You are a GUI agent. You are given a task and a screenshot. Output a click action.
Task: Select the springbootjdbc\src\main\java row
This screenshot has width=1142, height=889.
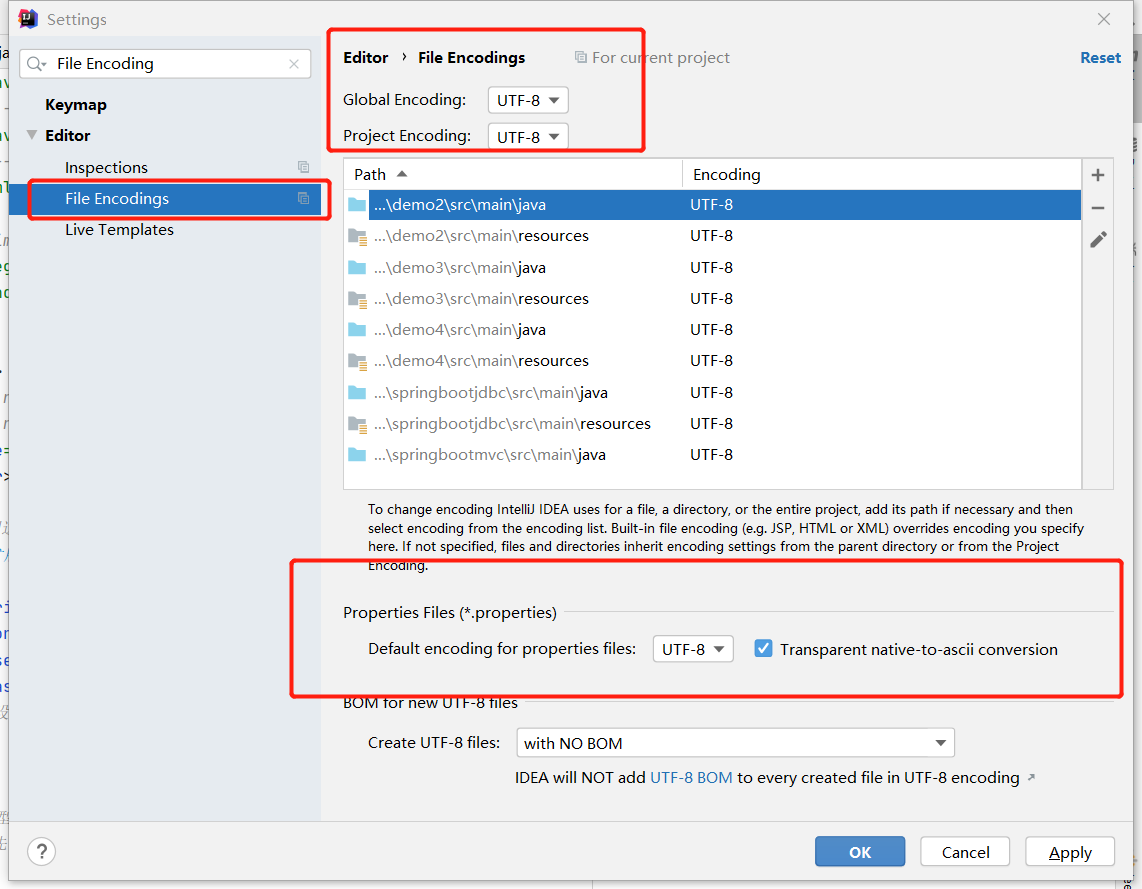[x=714, y=393]
